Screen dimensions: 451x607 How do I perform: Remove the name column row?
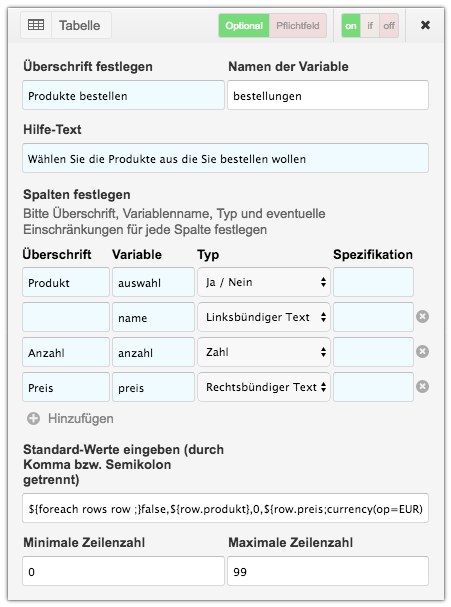422,317
